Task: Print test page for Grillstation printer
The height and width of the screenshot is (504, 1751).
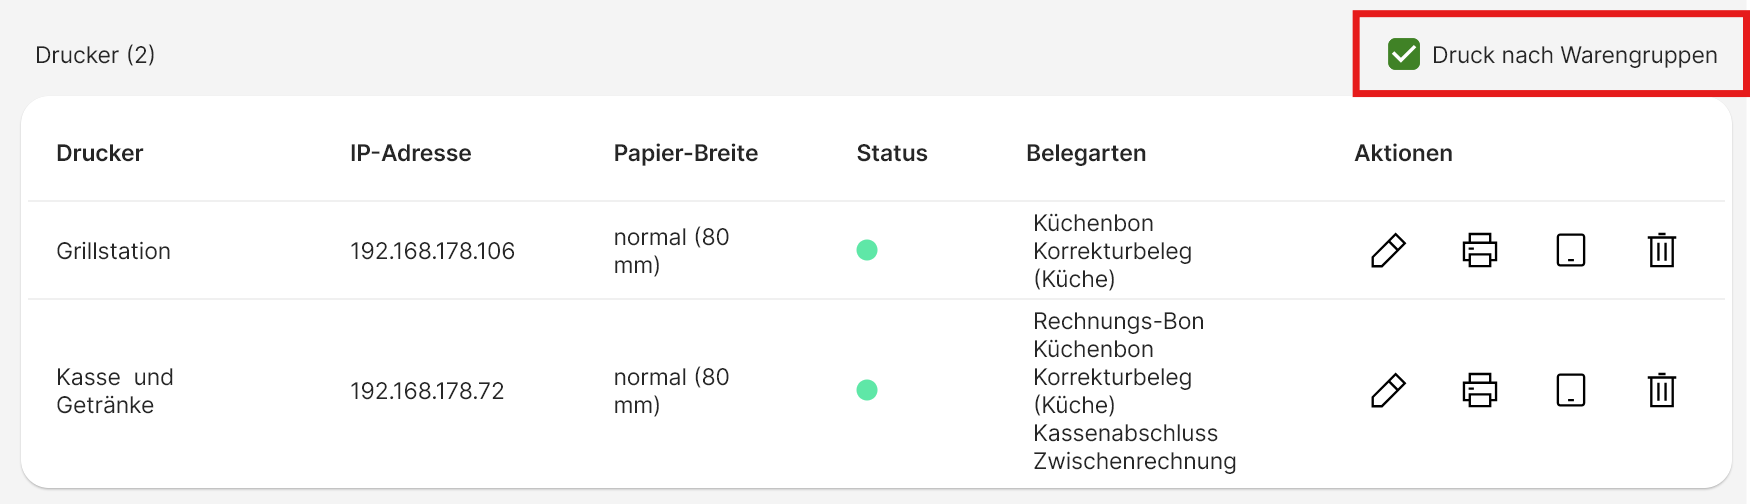Action: tap(1479, 250)
